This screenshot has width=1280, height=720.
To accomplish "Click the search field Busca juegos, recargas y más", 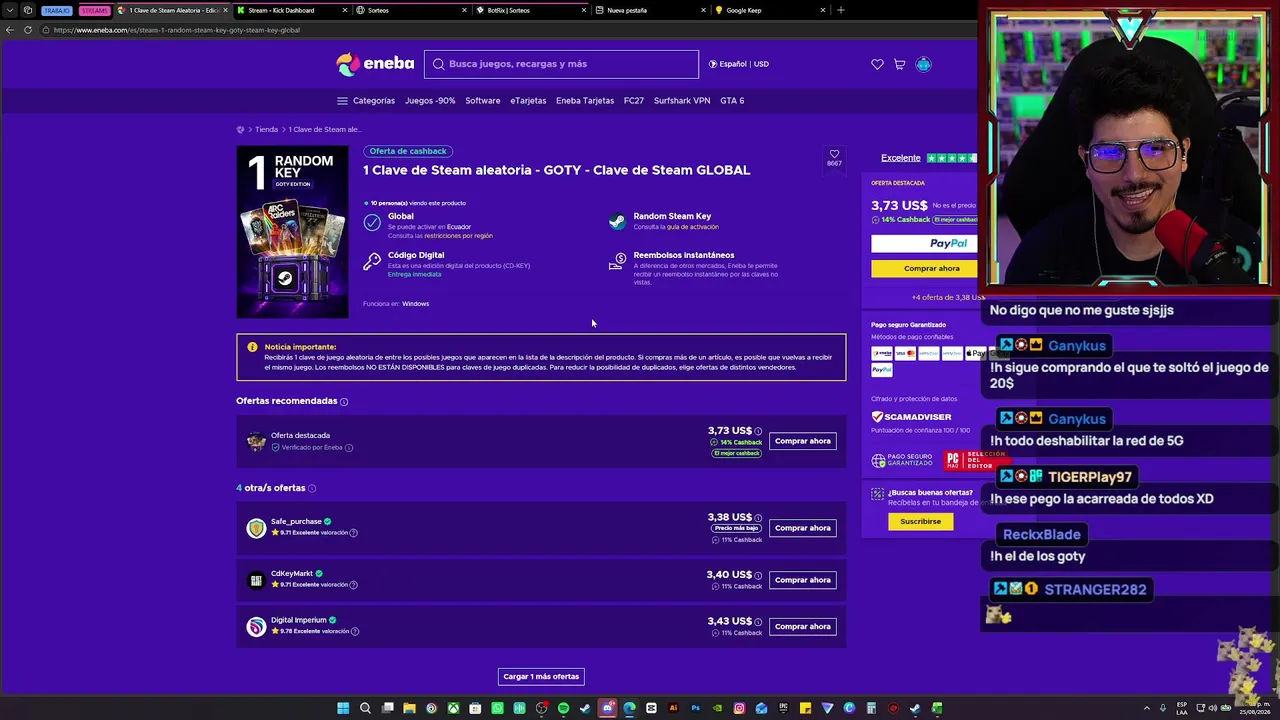I will click(561, 64).
